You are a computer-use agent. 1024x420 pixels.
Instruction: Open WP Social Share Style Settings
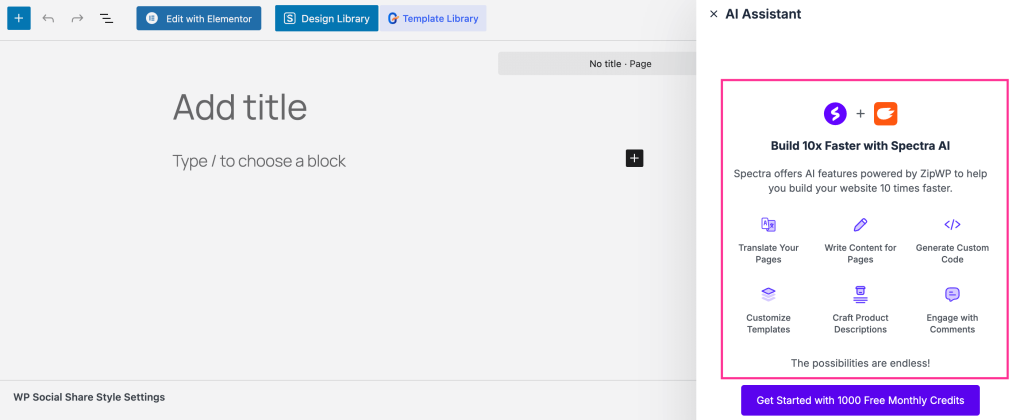point(89,396)
